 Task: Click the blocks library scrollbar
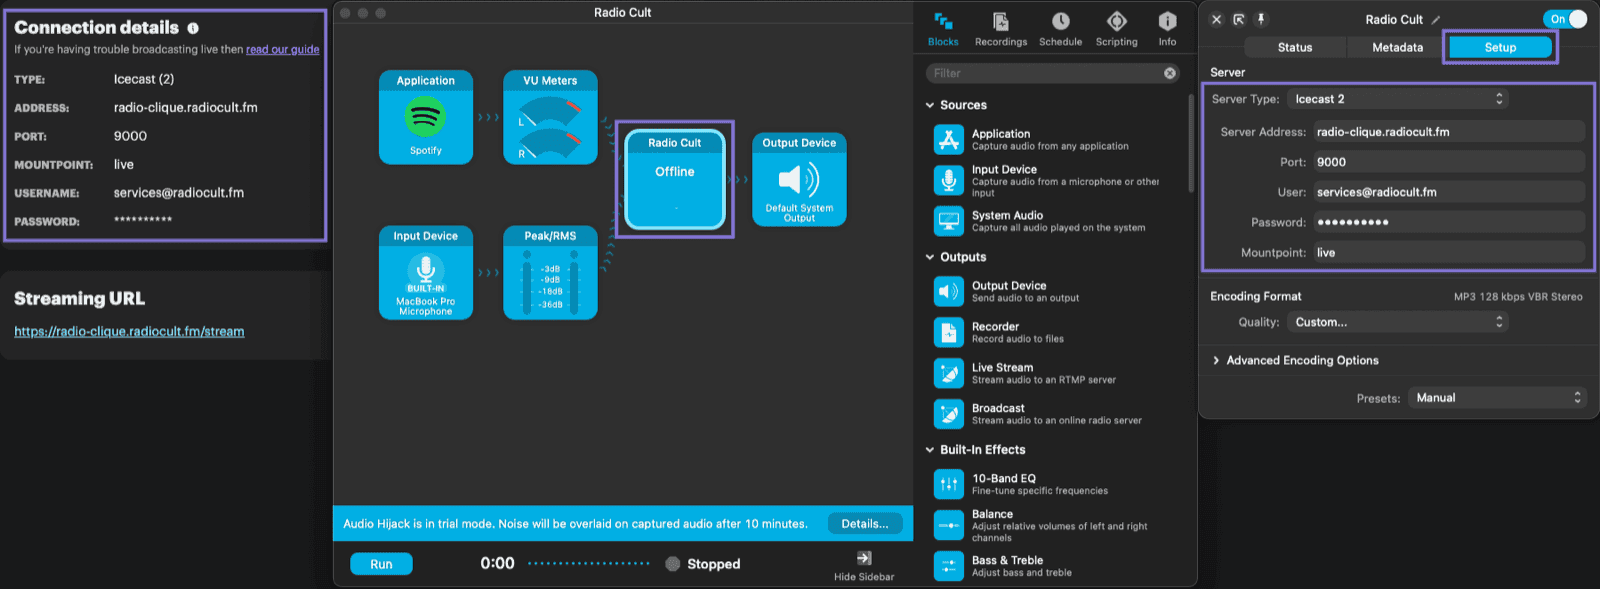tap(1190, 142)
